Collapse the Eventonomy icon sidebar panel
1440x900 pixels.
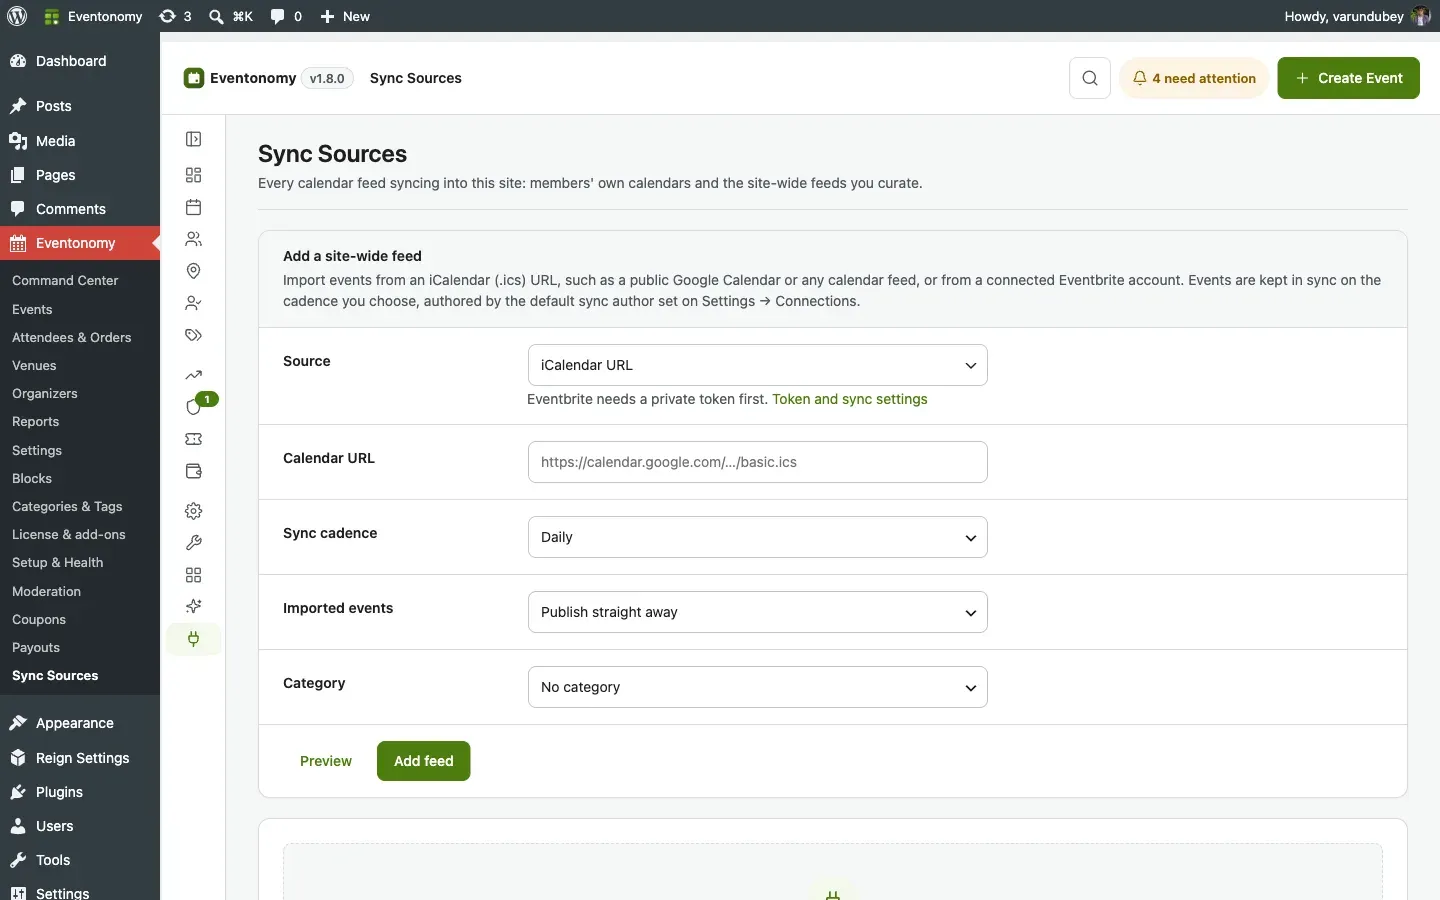[194, 139]
